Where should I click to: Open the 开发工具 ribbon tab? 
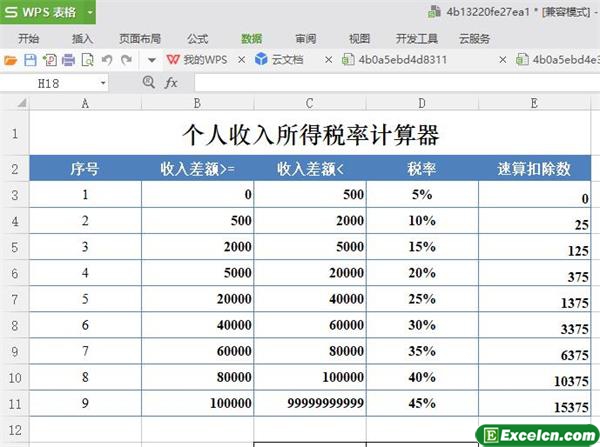417,39
